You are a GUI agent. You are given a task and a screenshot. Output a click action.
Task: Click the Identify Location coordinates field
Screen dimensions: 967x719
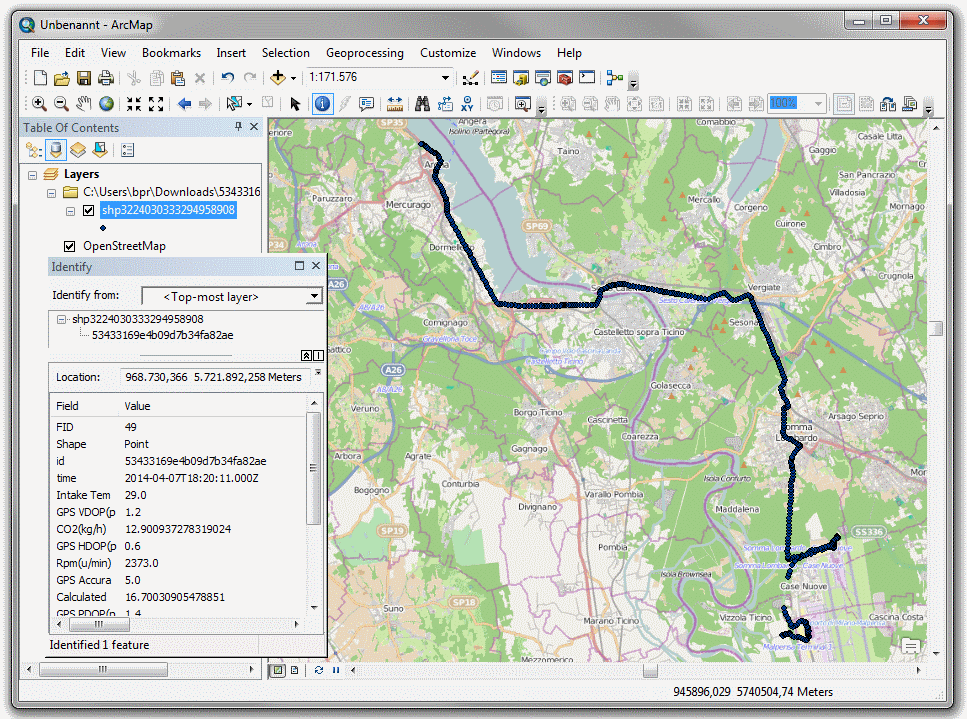(x=213, y=377)
